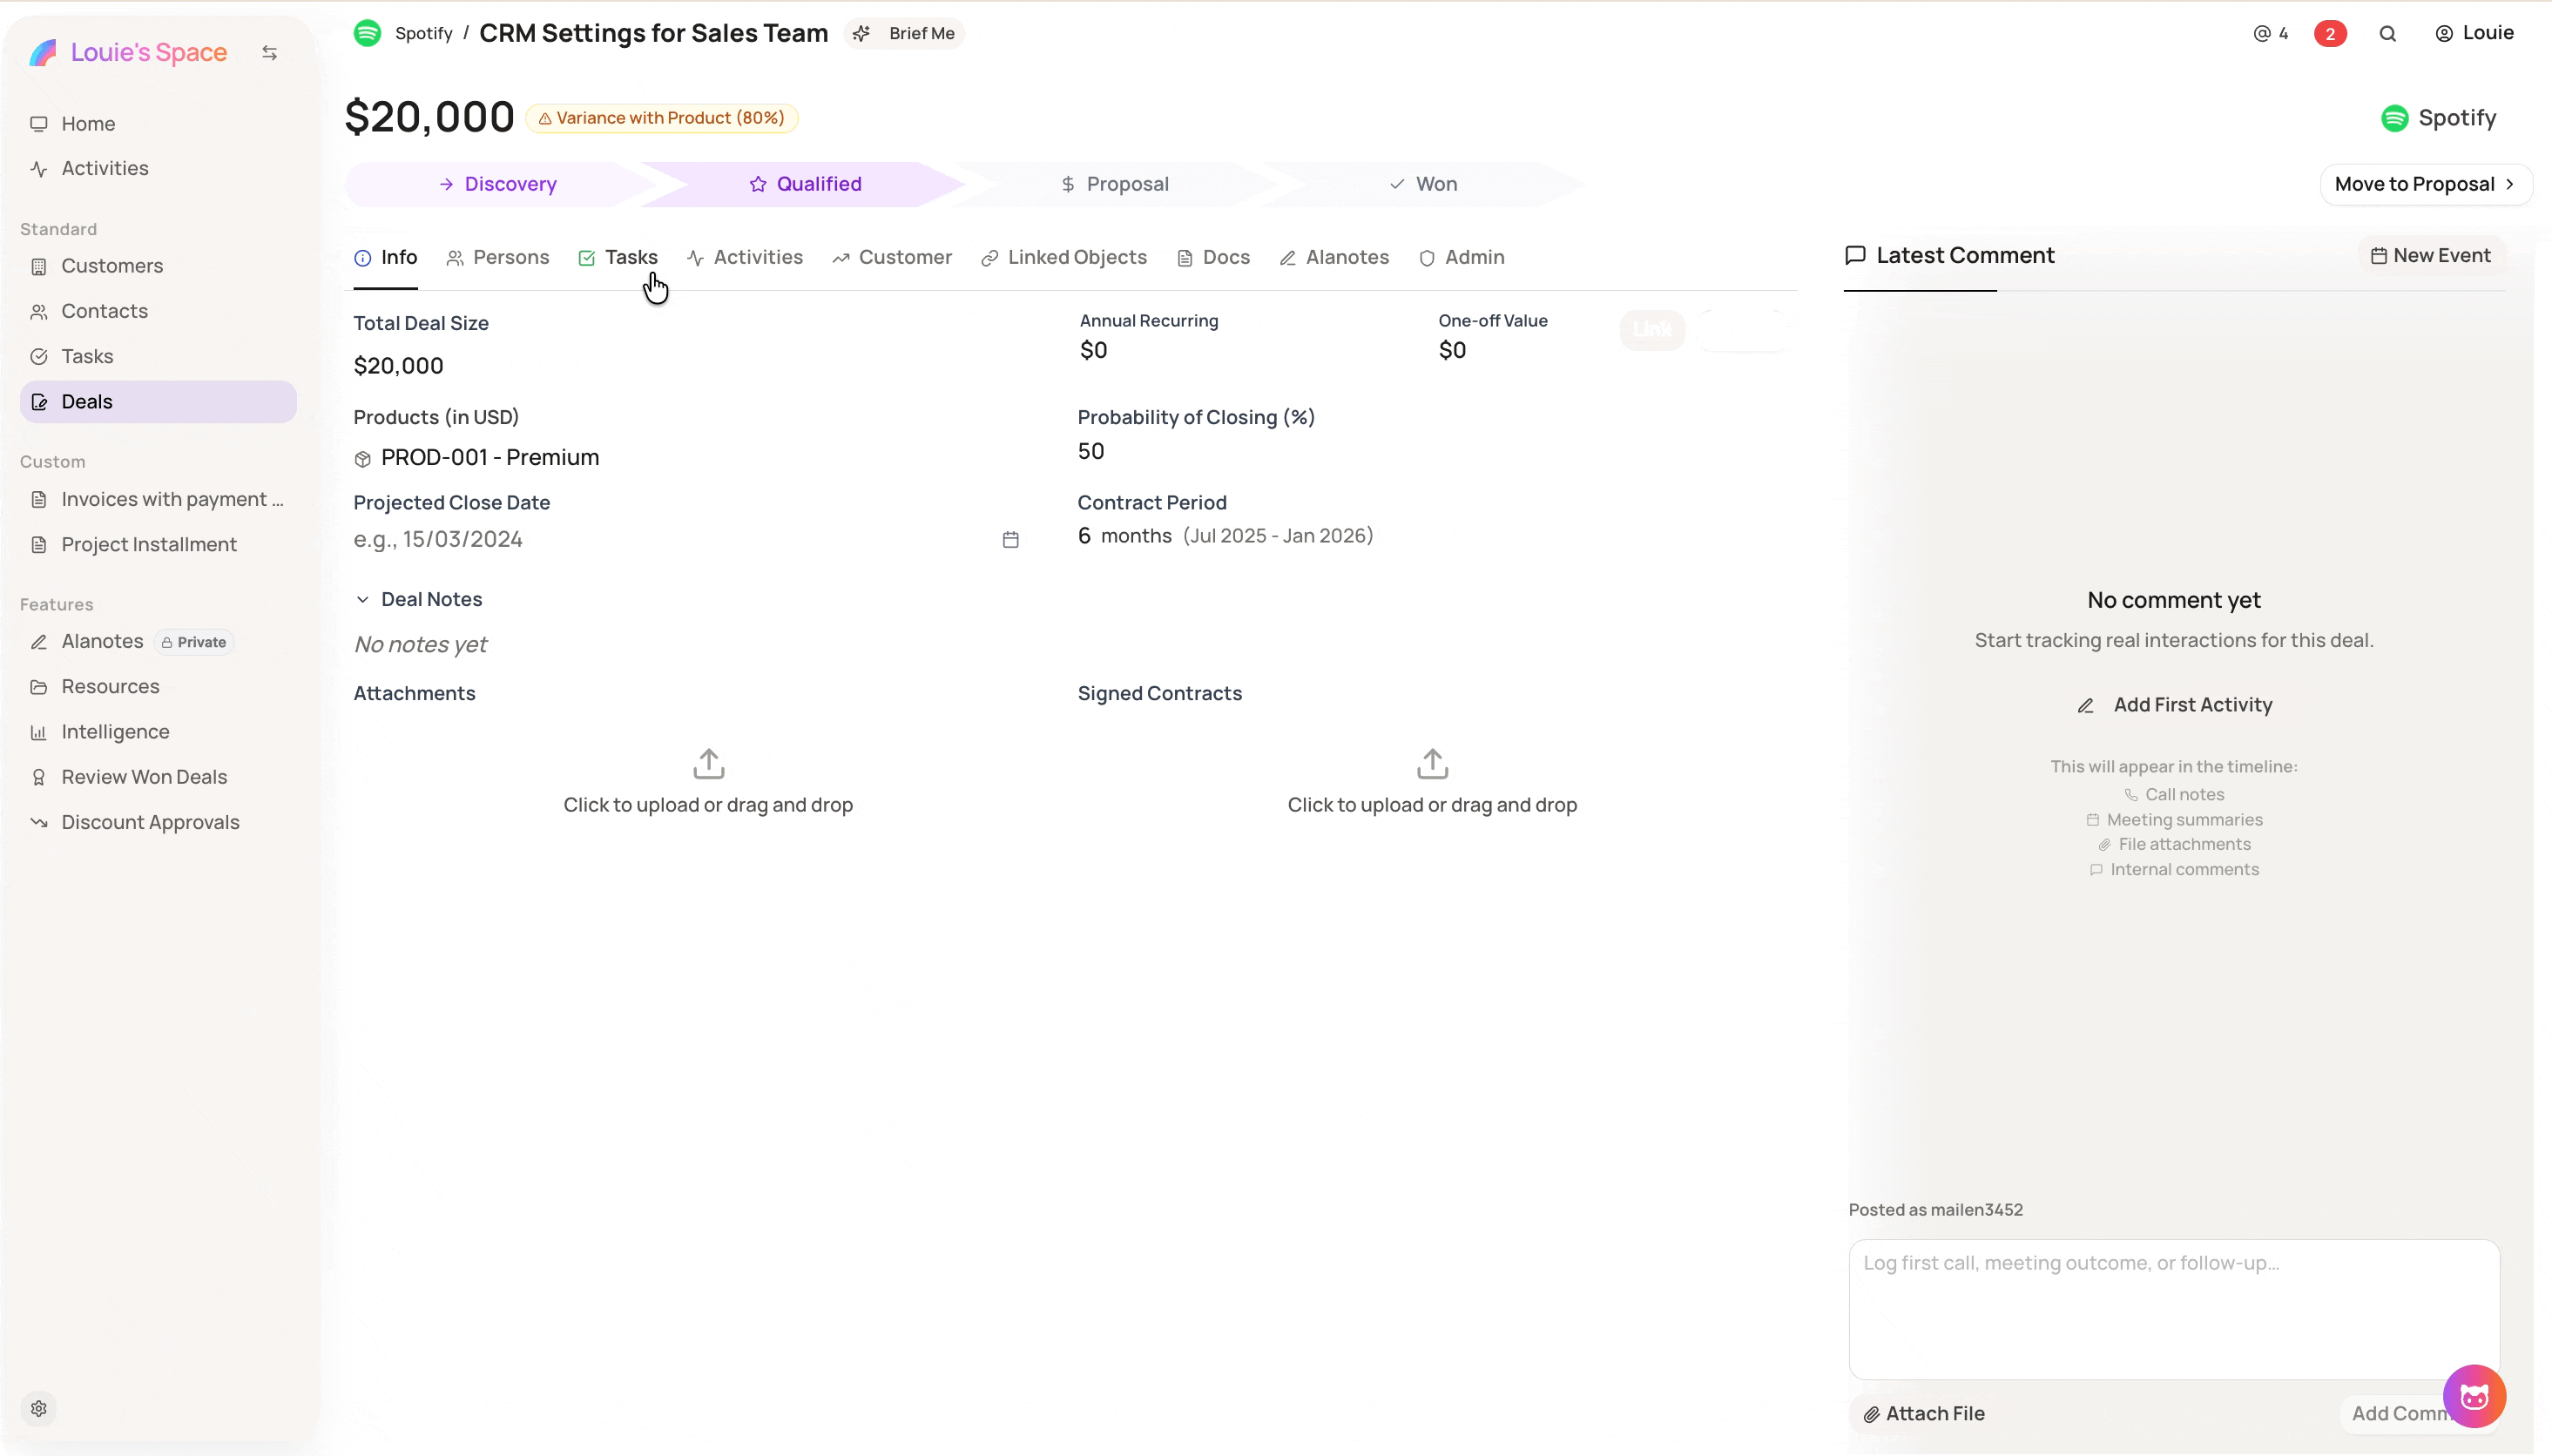Viewport: 2552px width, 1456px height.
Task: Switch to the Info tab
Action: (x=385, y=257)
